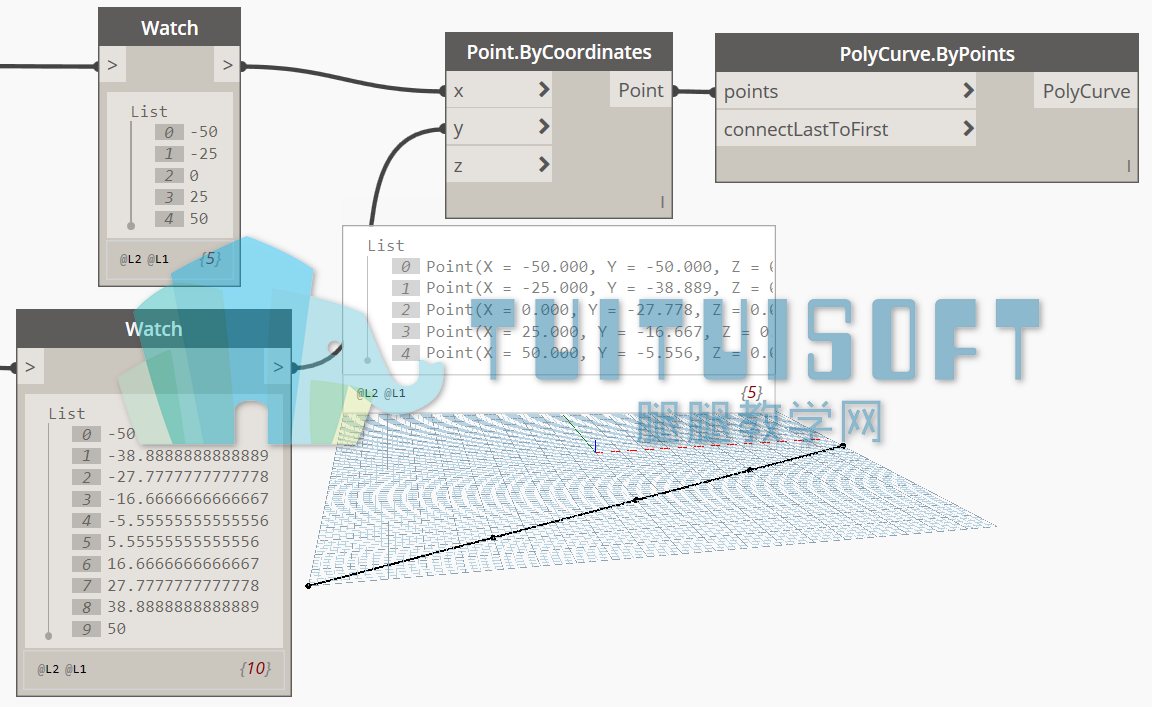The image size is (1152, 707).
Task: Click the z input port label
Action: [x=458, y=166]
